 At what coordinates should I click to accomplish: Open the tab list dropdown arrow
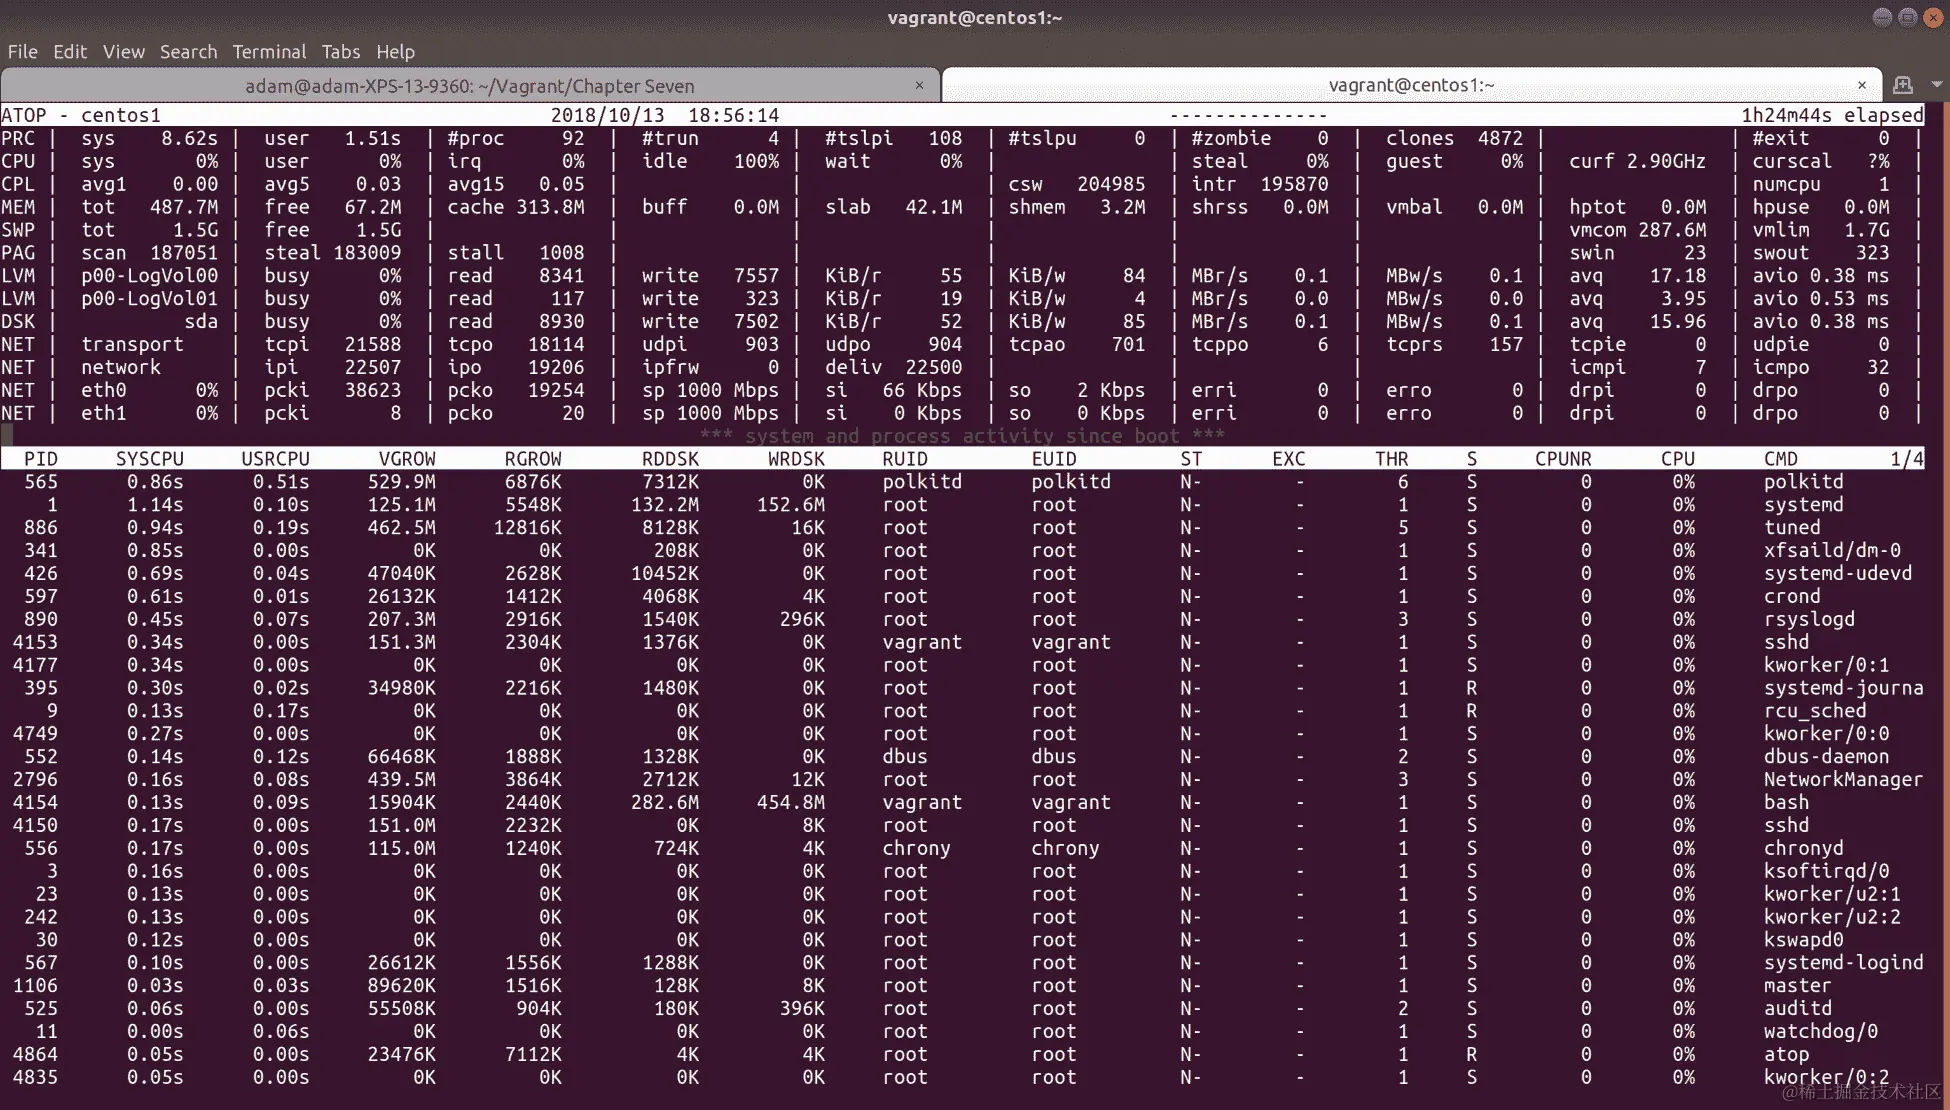tap(1936, 85)
